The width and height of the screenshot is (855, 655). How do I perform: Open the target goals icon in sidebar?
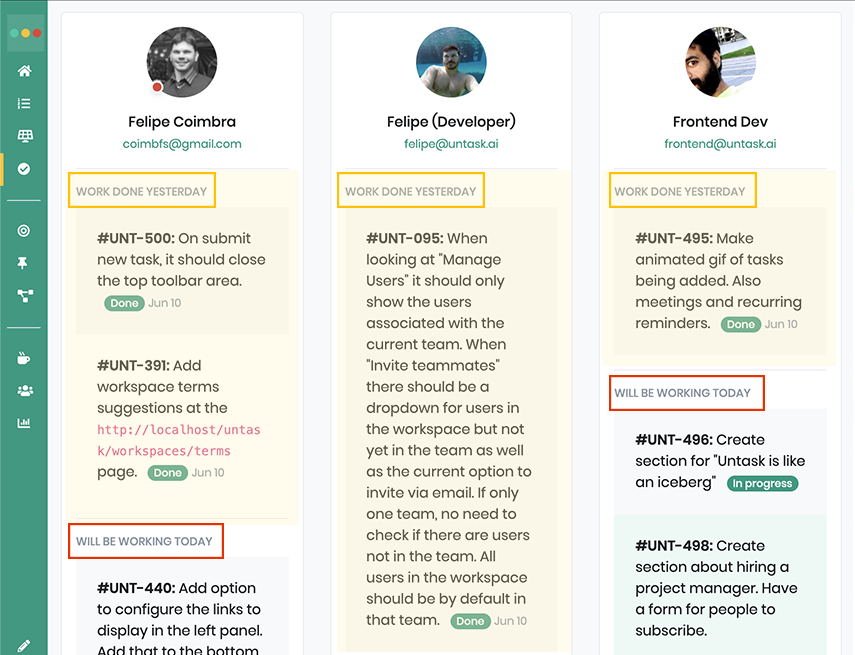24,231
